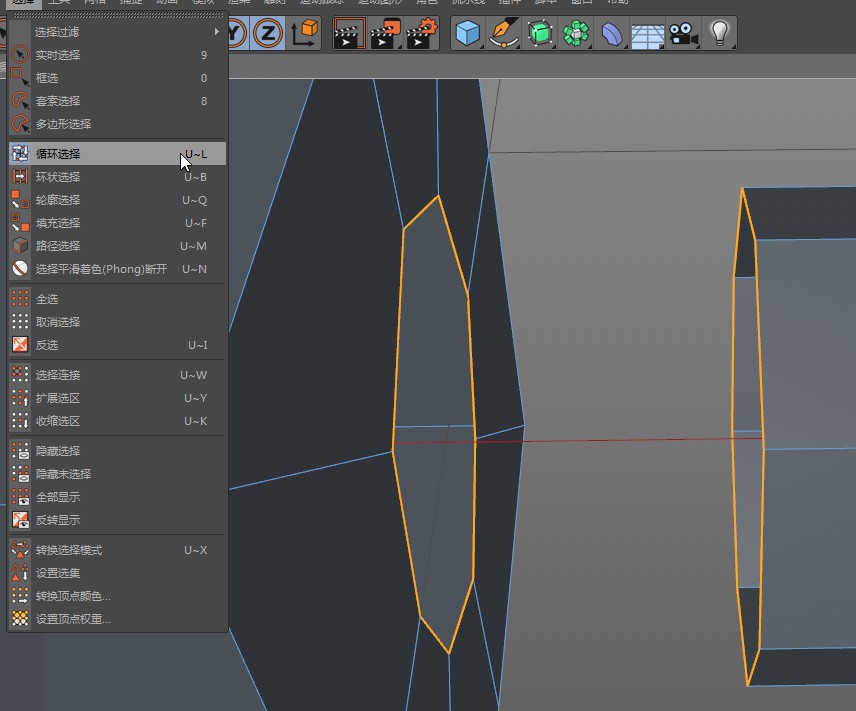Click the Camera object icon
Image resolution: width=856 pixels, height=711 pixels.
684,34
